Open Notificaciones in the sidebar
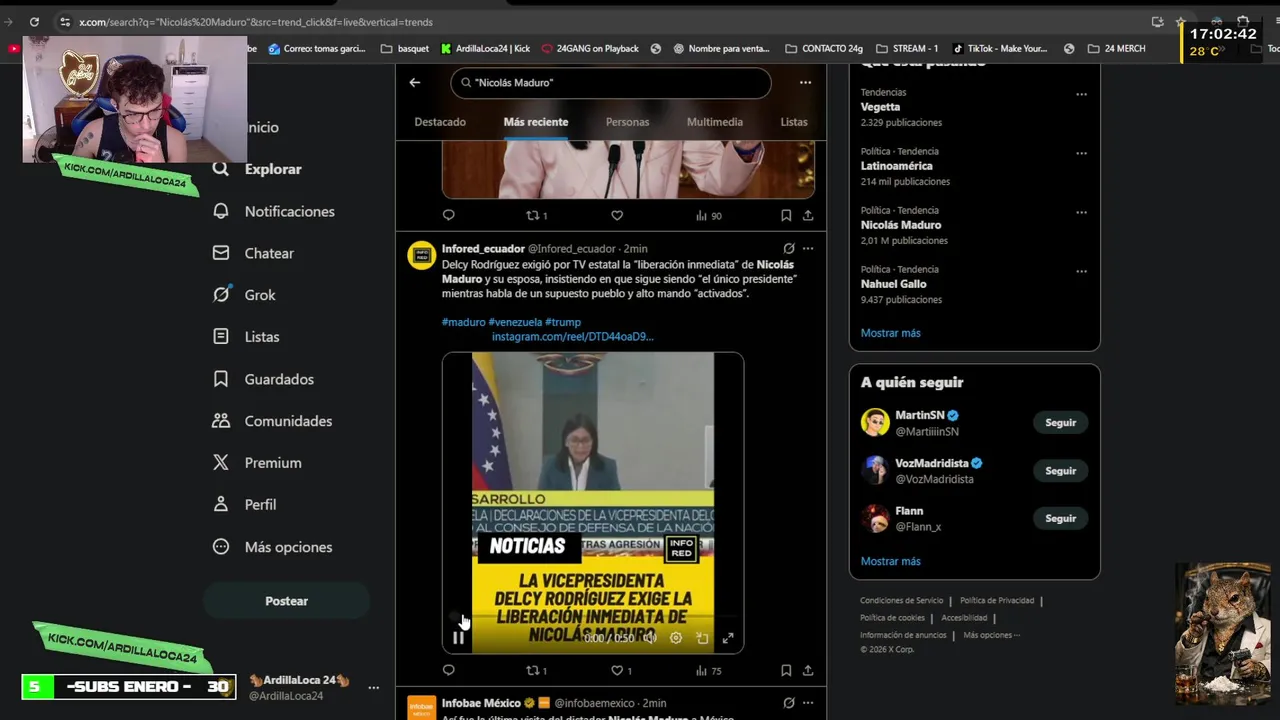The height and width of the screenshot is (720, 1280). [x=274, y=211]
